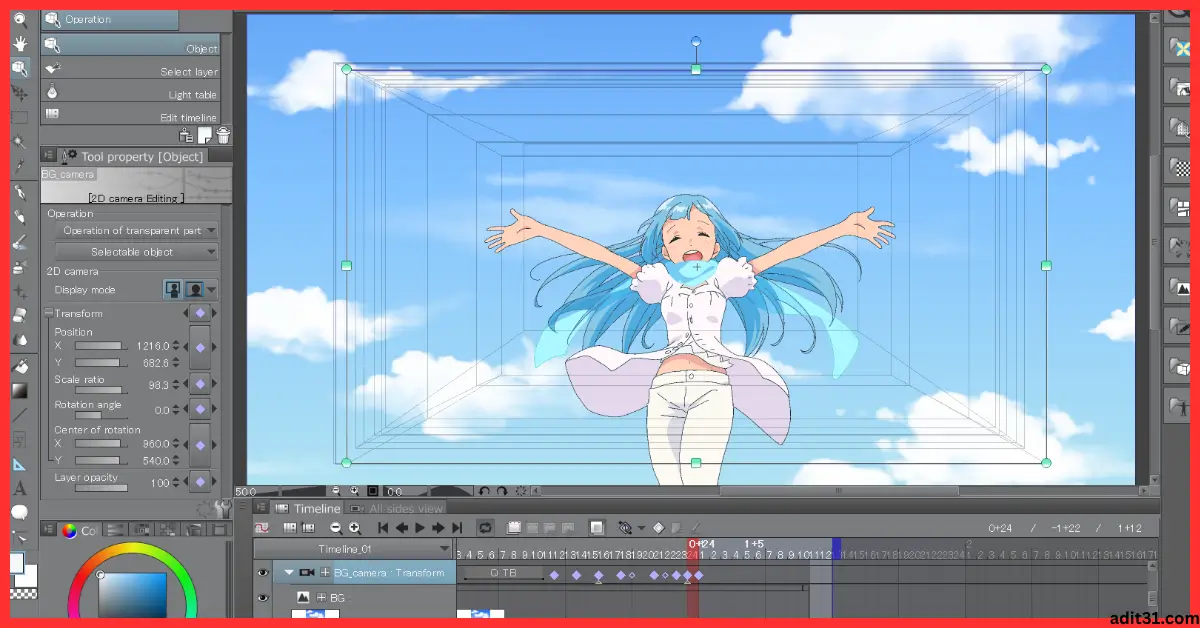Play the animation

[420, 527]
